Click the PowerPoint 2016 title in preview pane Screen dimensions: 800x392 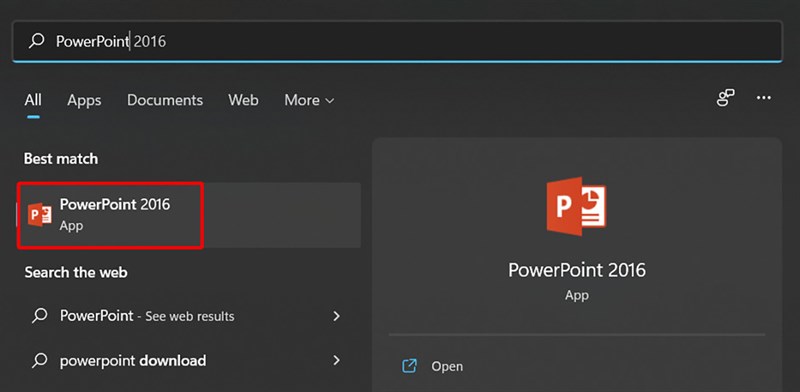pos(577,270)
